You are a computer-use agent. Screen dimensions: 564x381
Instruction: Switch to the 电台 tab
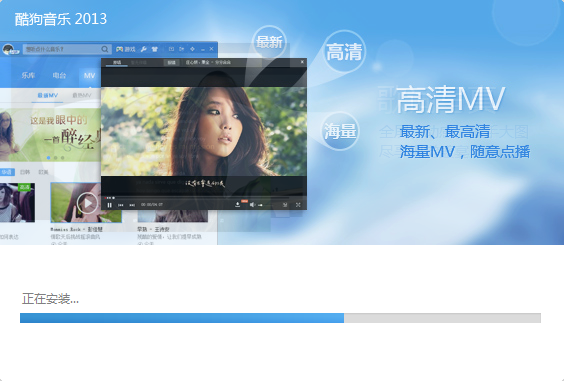click(x=59, y=76)
